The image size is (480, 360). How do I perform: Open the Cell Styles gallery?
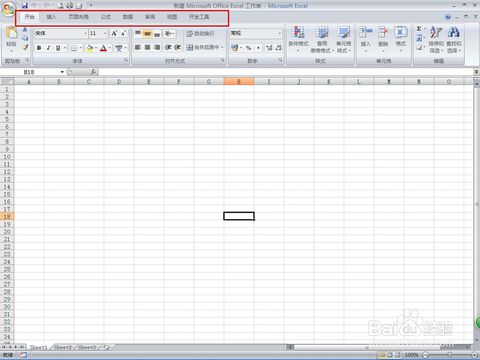click(344, 39)
